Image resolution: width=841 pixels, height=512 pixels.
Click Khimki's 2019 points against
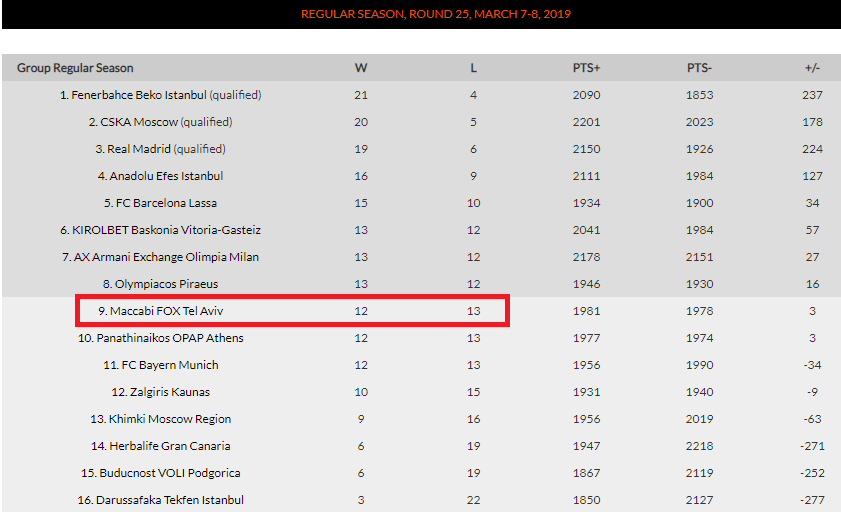(x=699, y=419)
